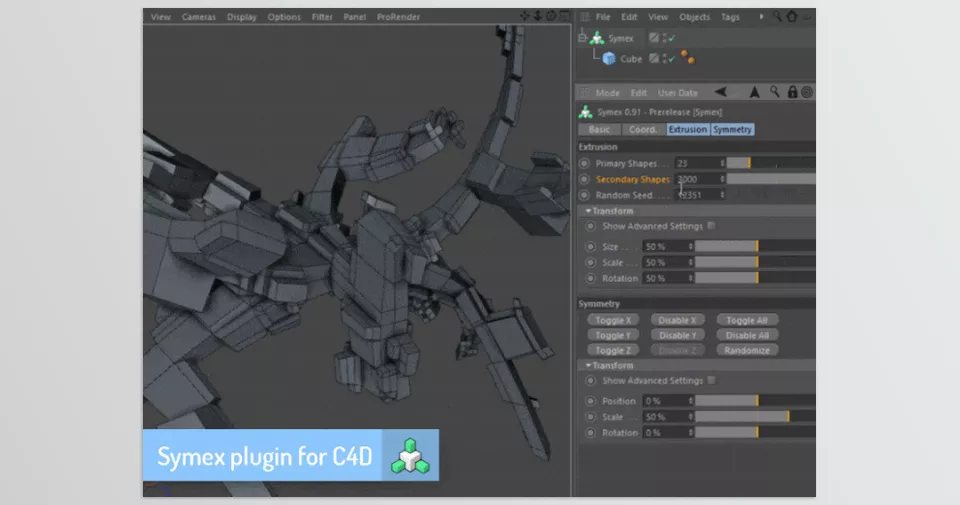Collapse the Symex hierarchy in Object Manager
960x505 pixels.
(x=582, y=38)
